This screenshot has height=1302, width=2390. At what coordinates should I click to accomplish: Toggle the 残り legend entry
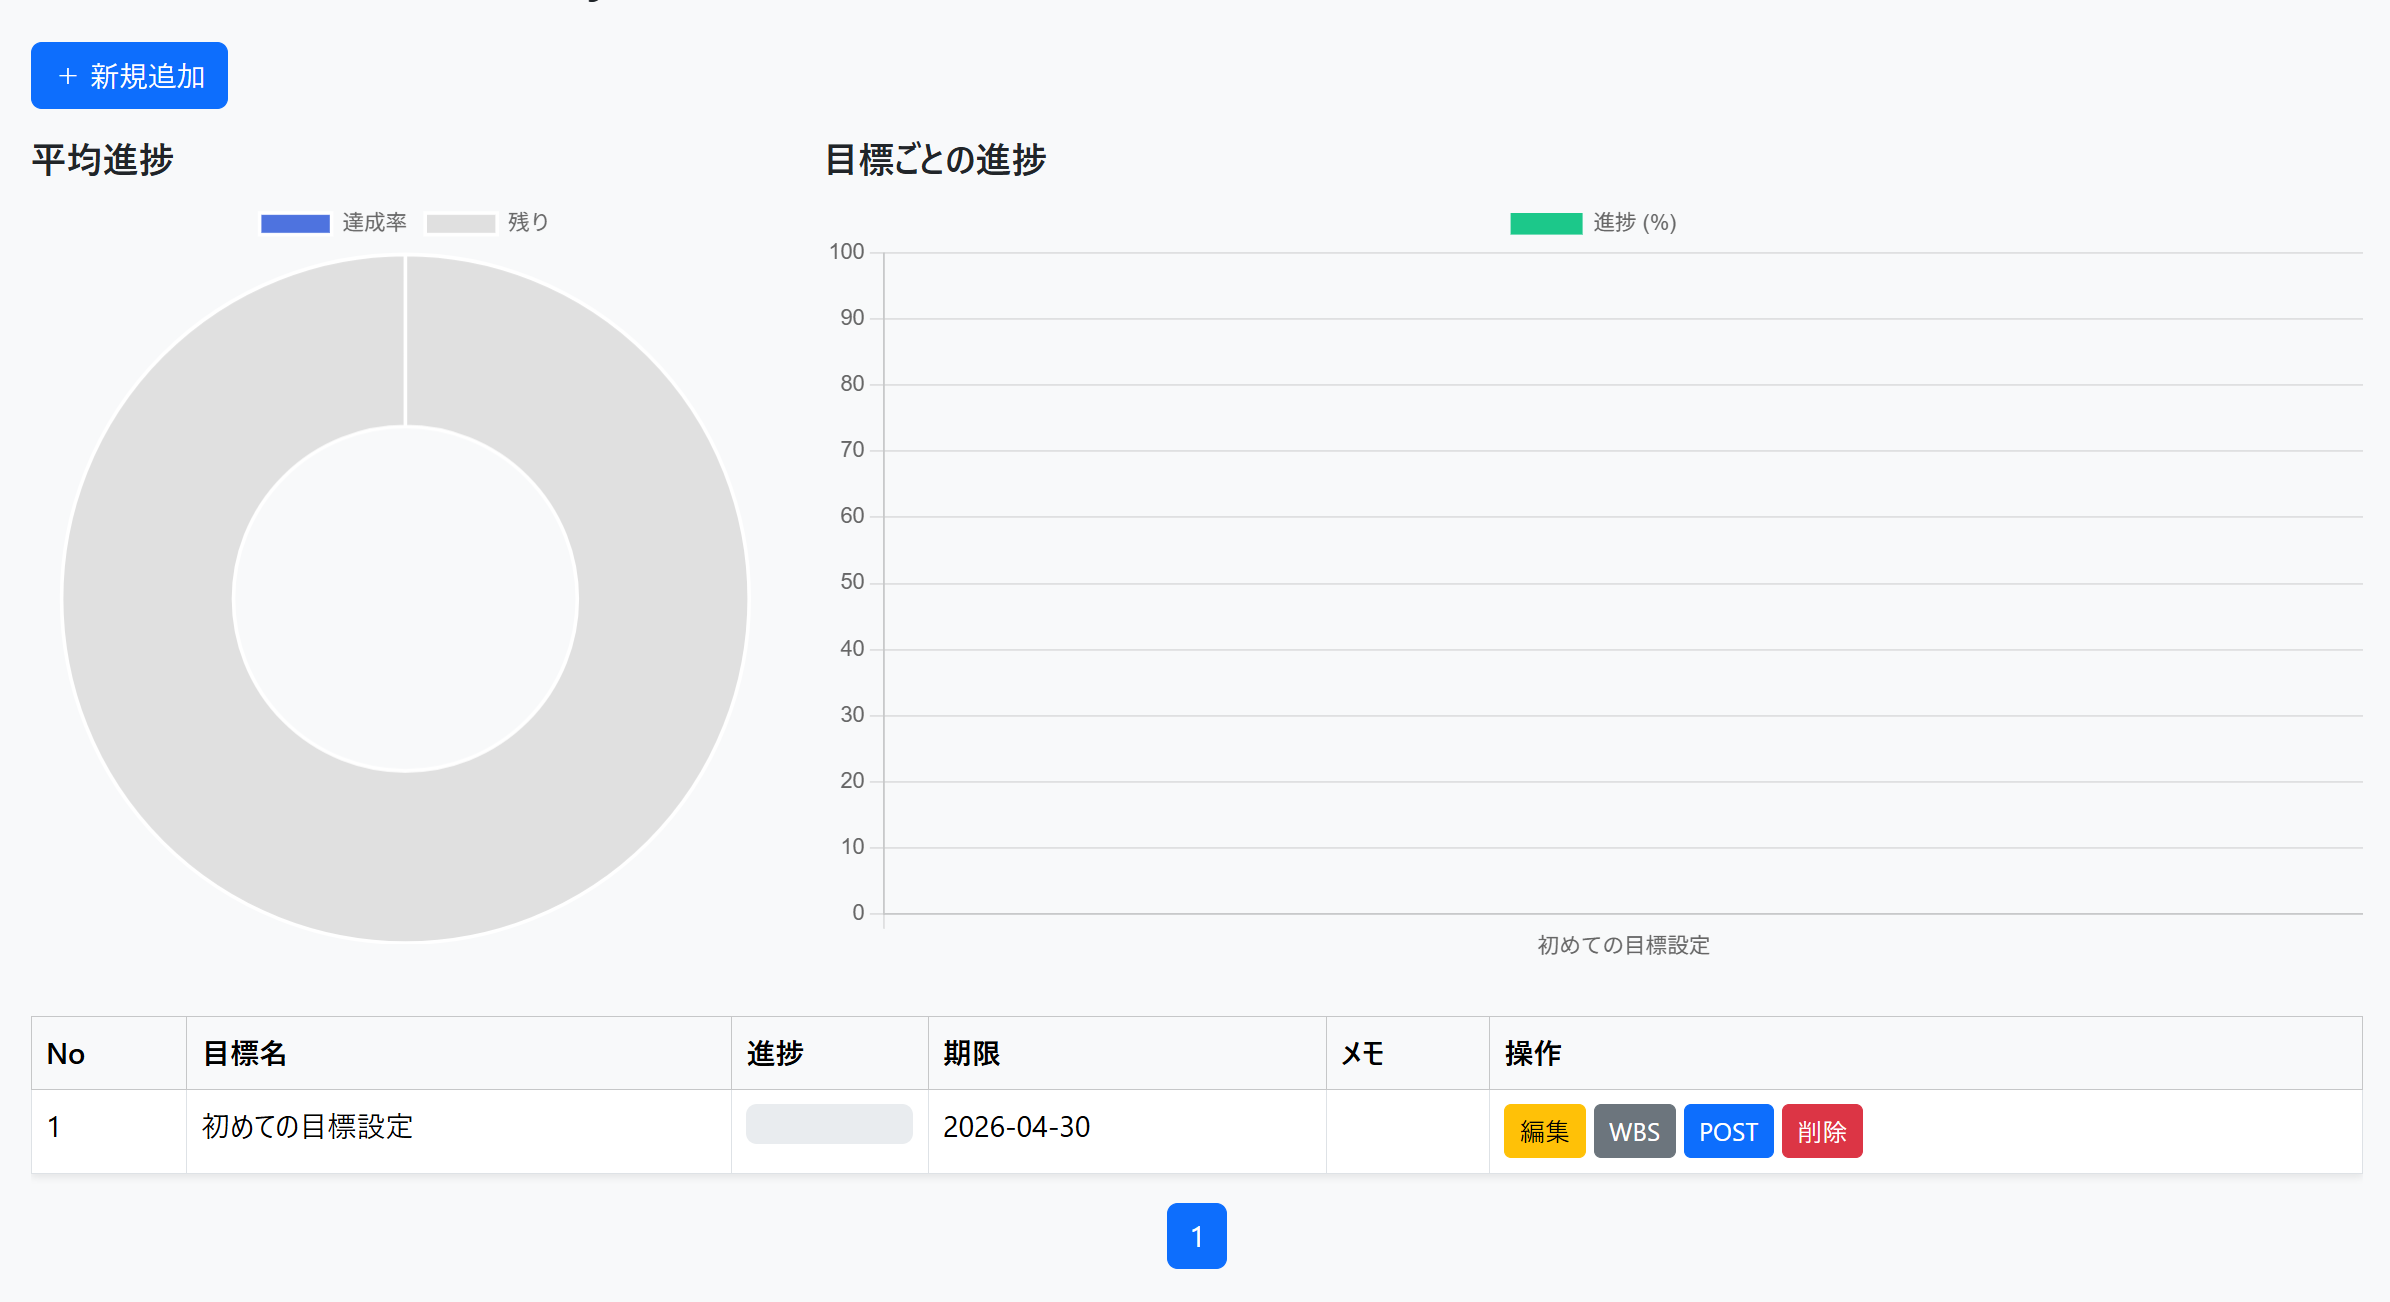click(524, 222)
